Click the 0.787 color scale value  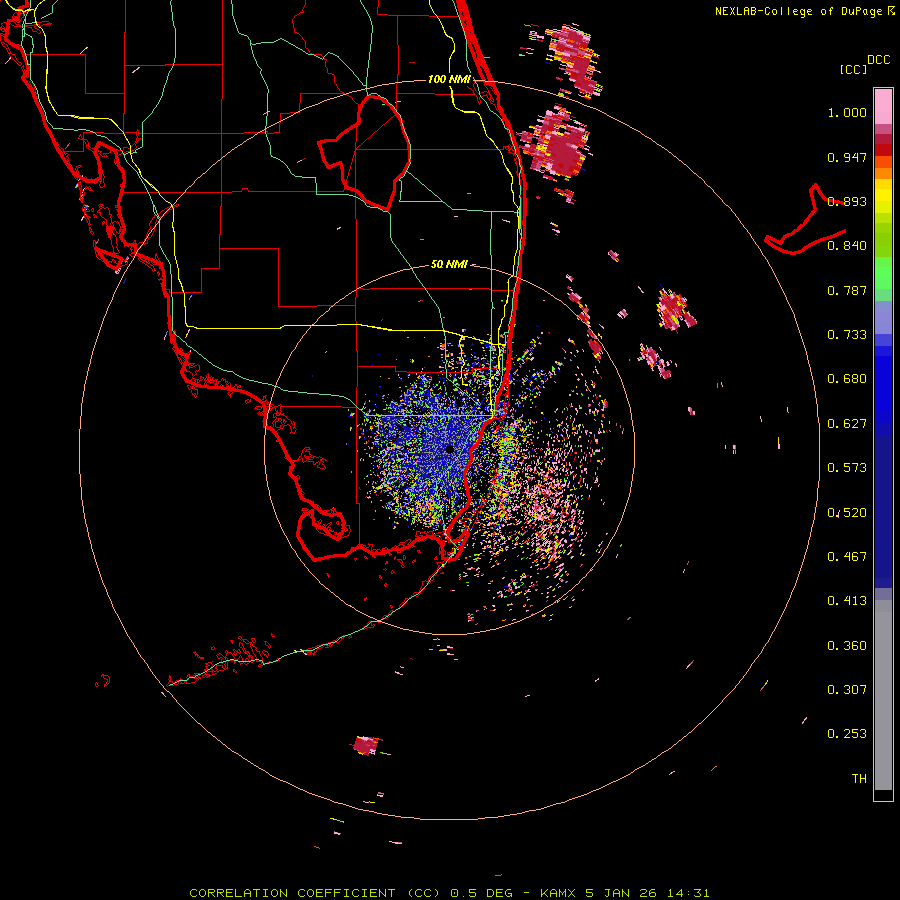pos(847,290)
